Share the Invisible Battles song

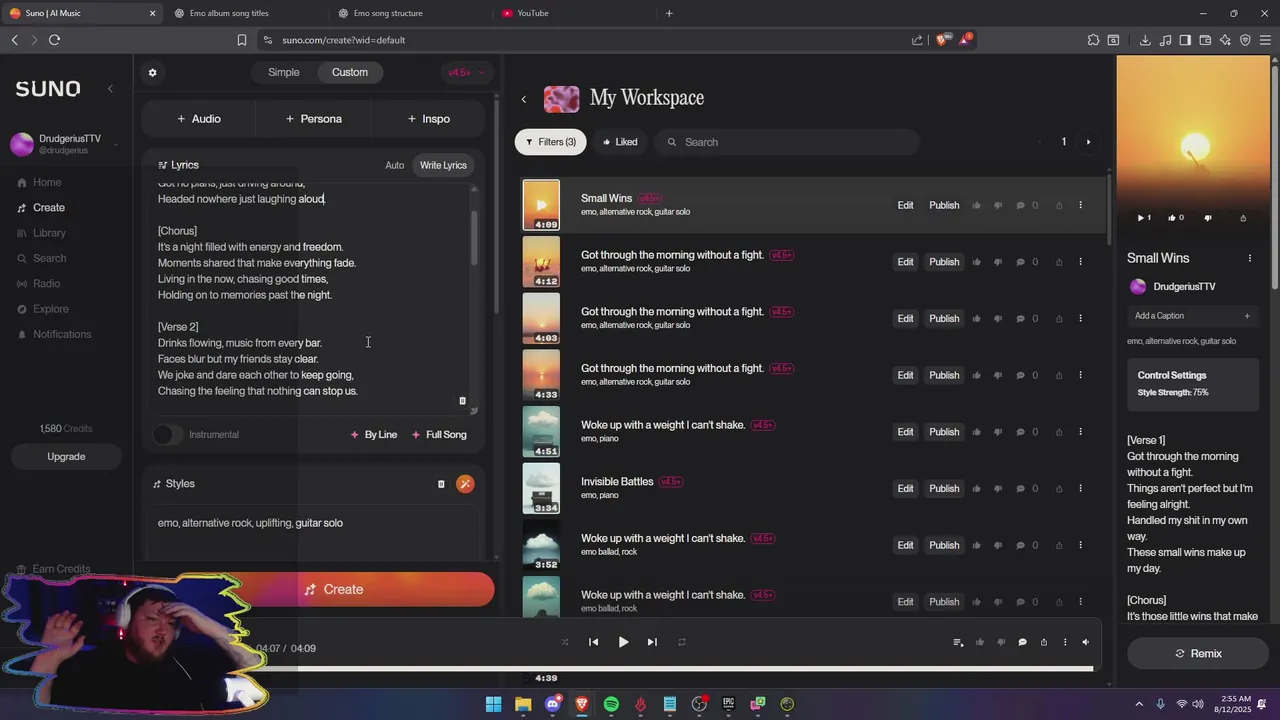(1059, 488)
